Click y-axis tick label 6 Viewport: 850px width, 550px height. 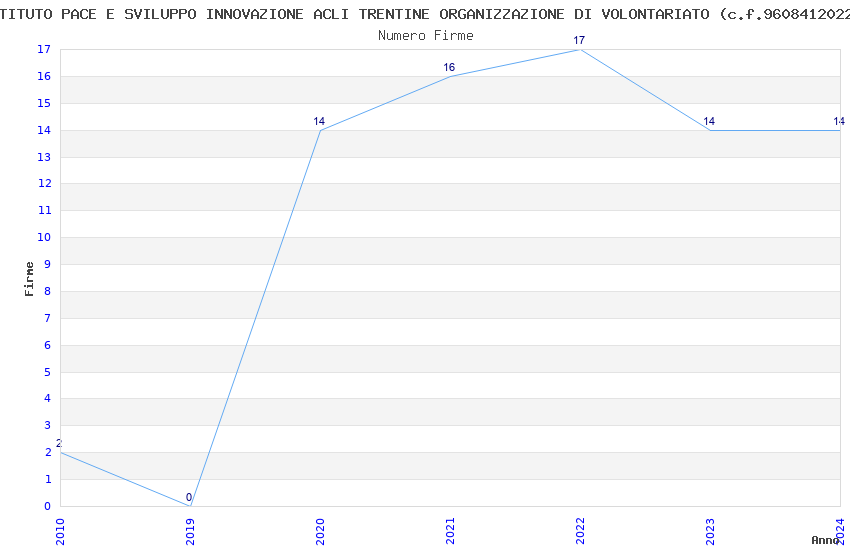(x=48, y=345)
